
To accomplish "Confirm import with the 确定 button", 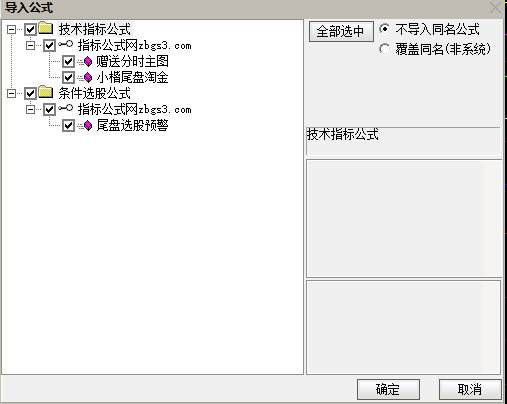I will pyautogui.click(x=388, y=389).
